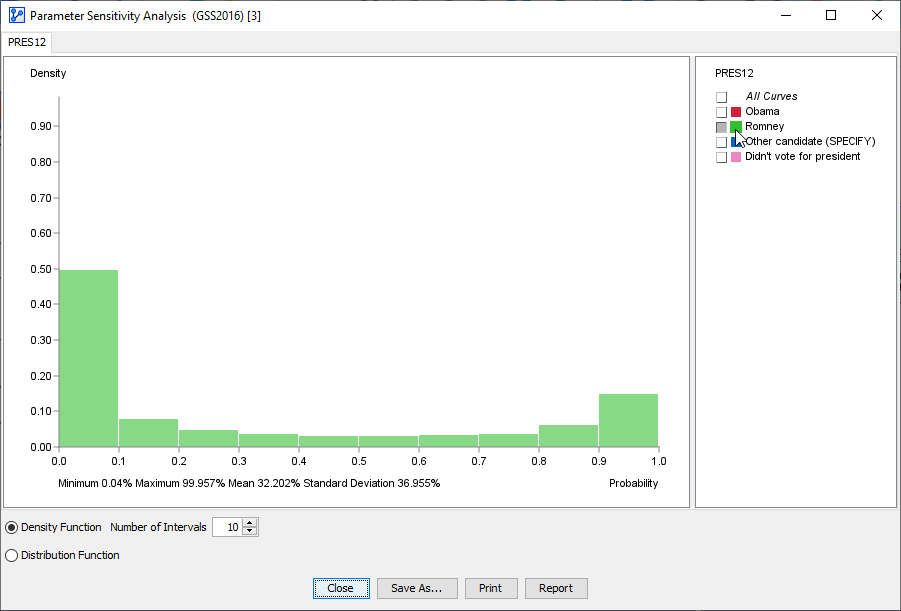Check the Other candidate (SPECIFY) checkbox
The width and height of the screenshot is (901, 611).
pyautogui.click(x=721, y=141)
